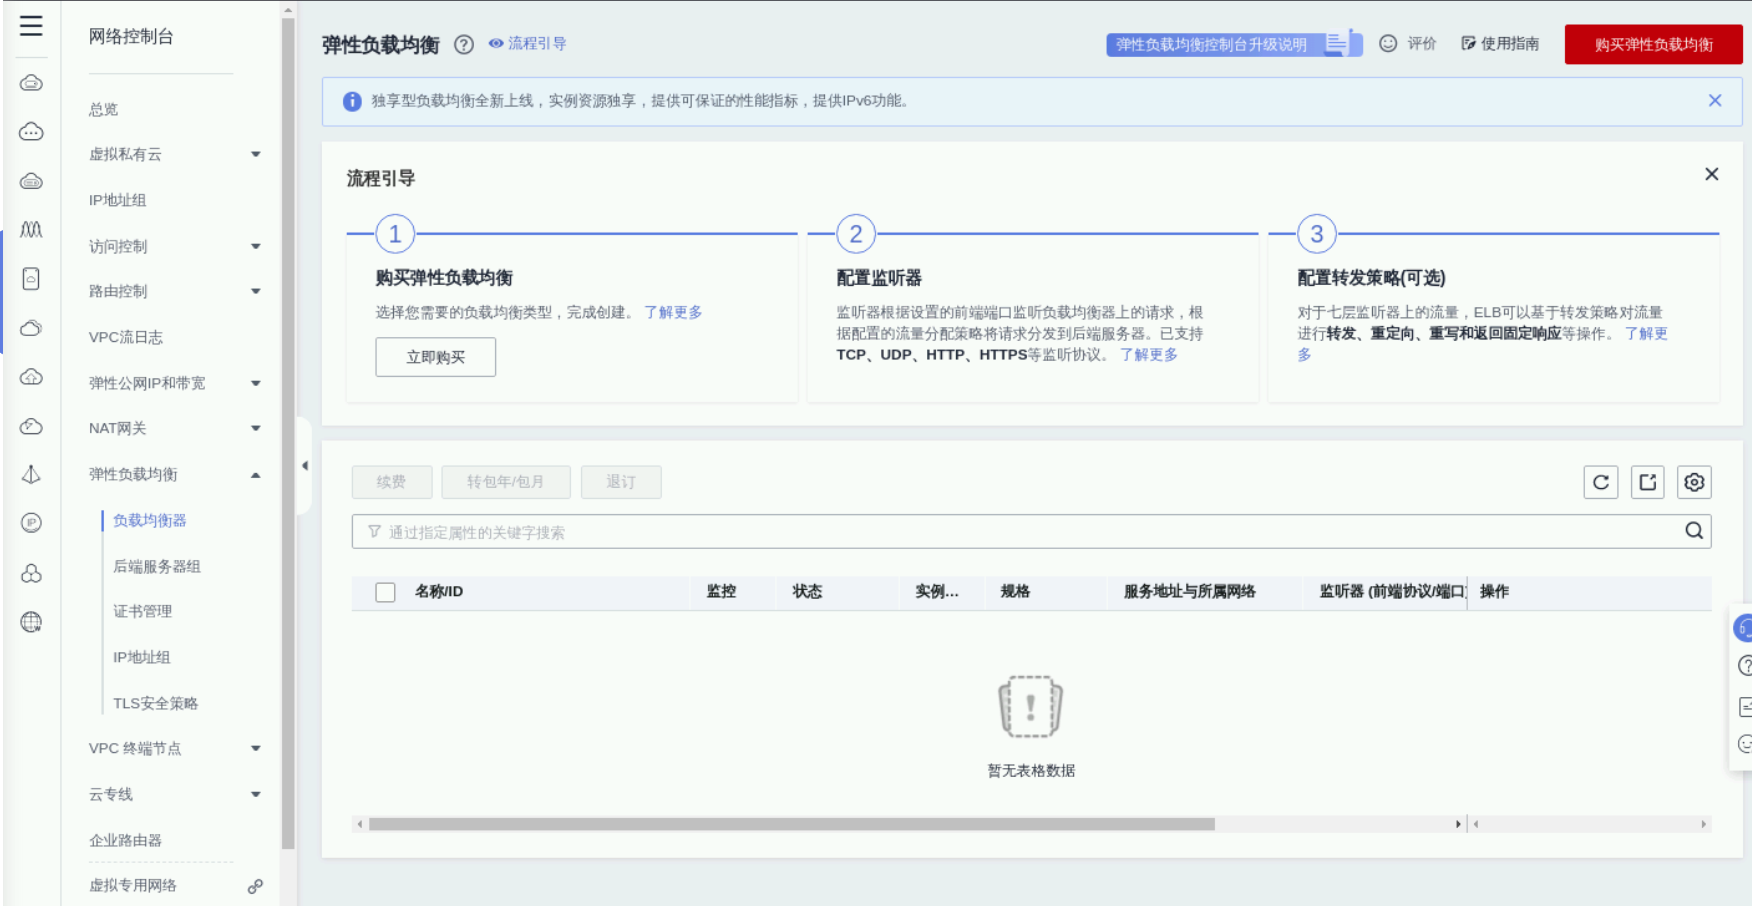Select all rows with the header checkbox
This screenshot has width=1752, height=906.
(x=385, y=592)
